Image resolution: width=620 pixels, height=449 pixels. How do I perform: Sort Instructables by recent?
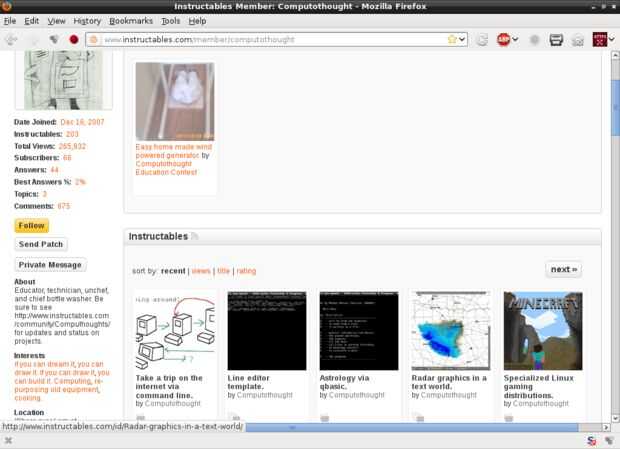click(x=173, y=271)
